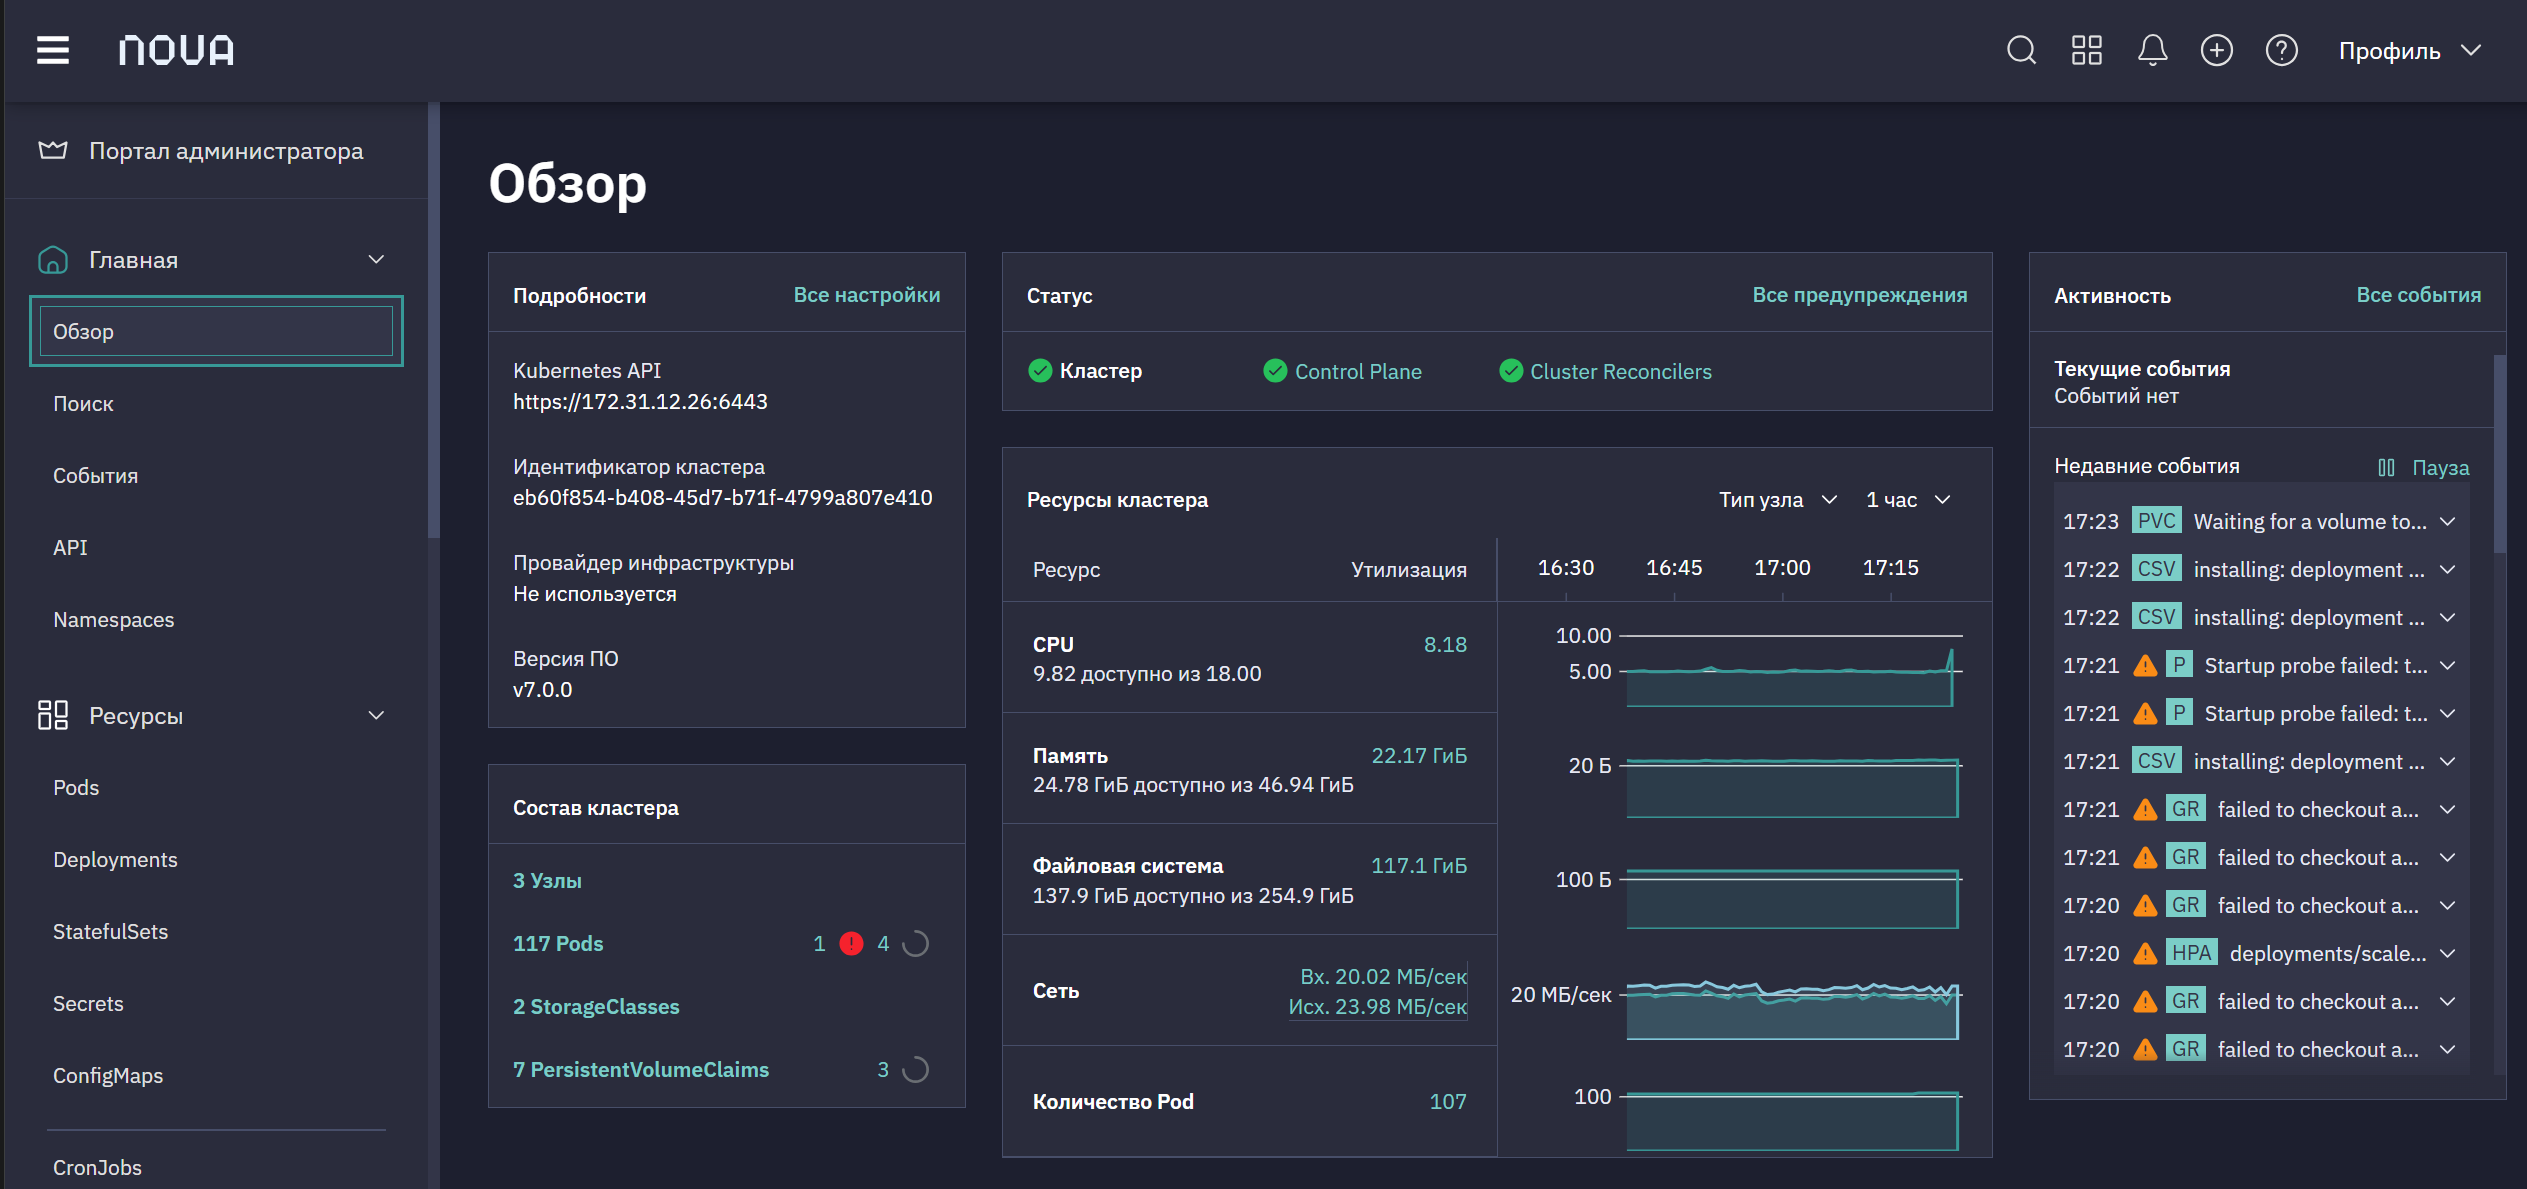Click the crown icon beside Портал администратора
This screenshot has height=1189, width=2527.
(53, 150)
